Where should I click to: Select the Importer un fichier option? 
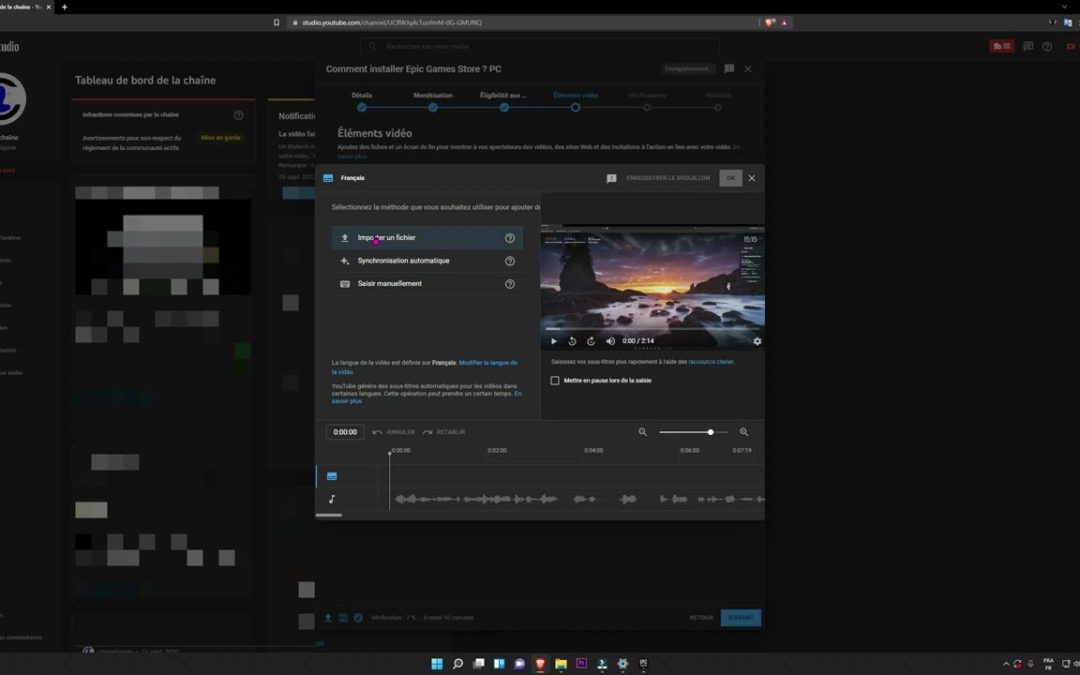coord(426,238)
